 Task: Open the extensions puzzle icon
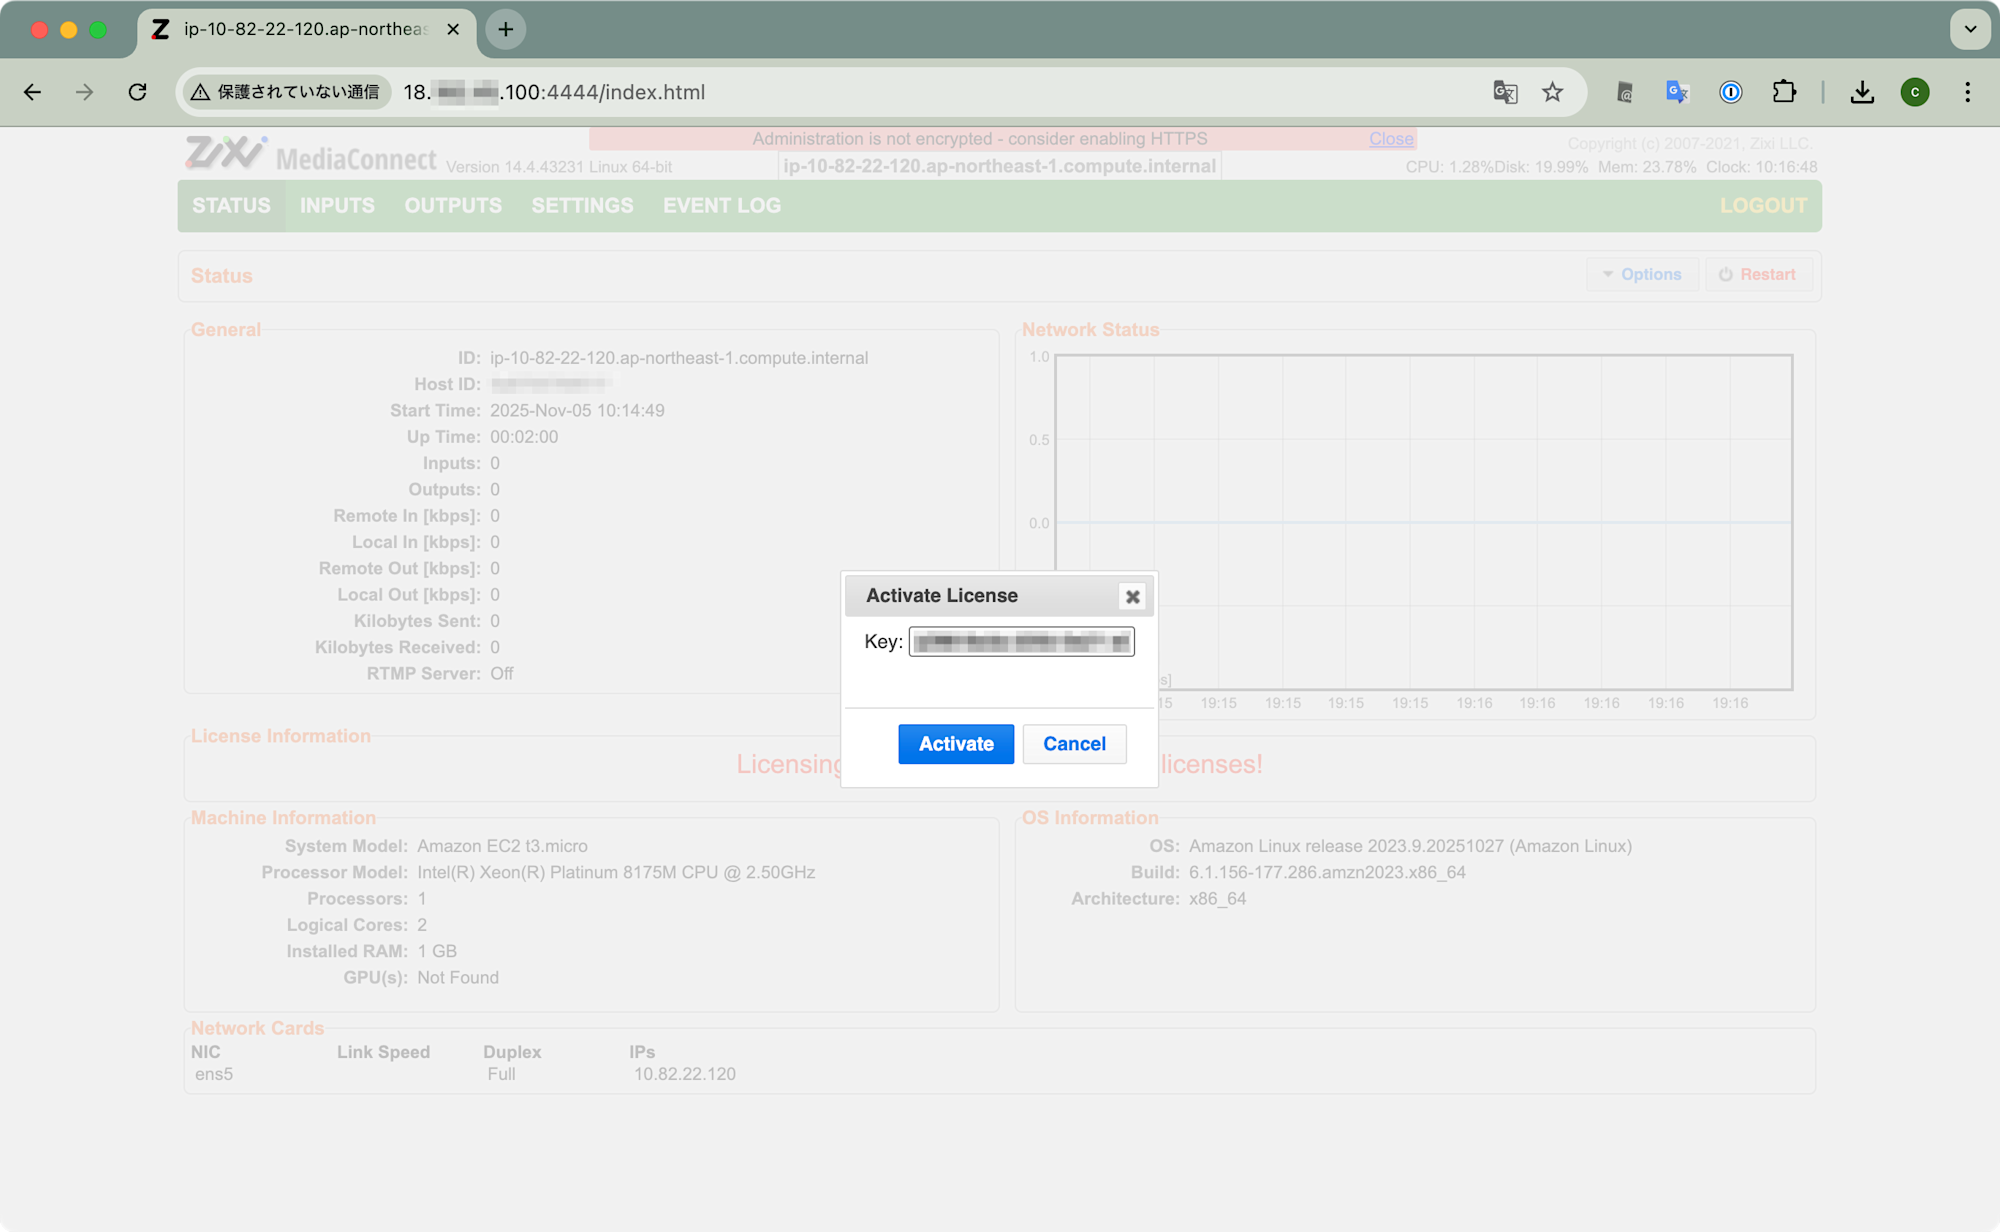(x=1784, y=92)
